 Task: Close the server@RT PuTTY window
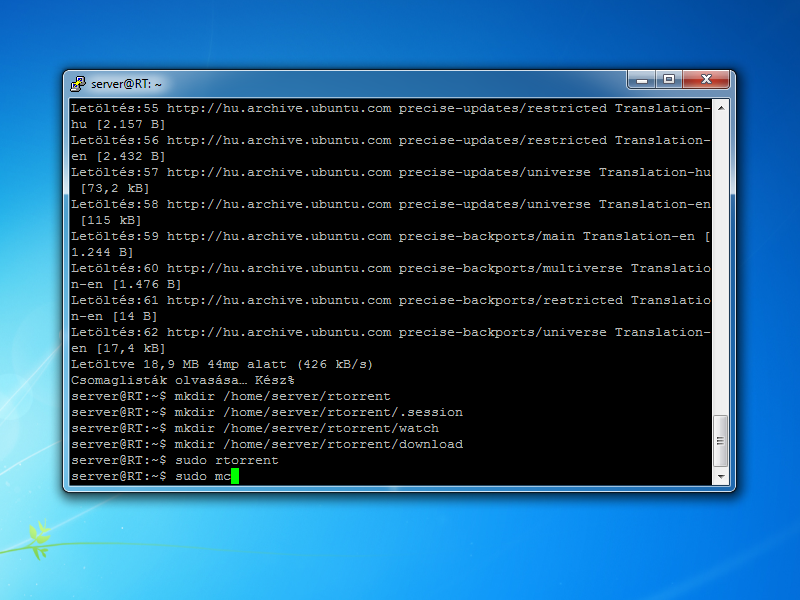(x=707, y=80)
